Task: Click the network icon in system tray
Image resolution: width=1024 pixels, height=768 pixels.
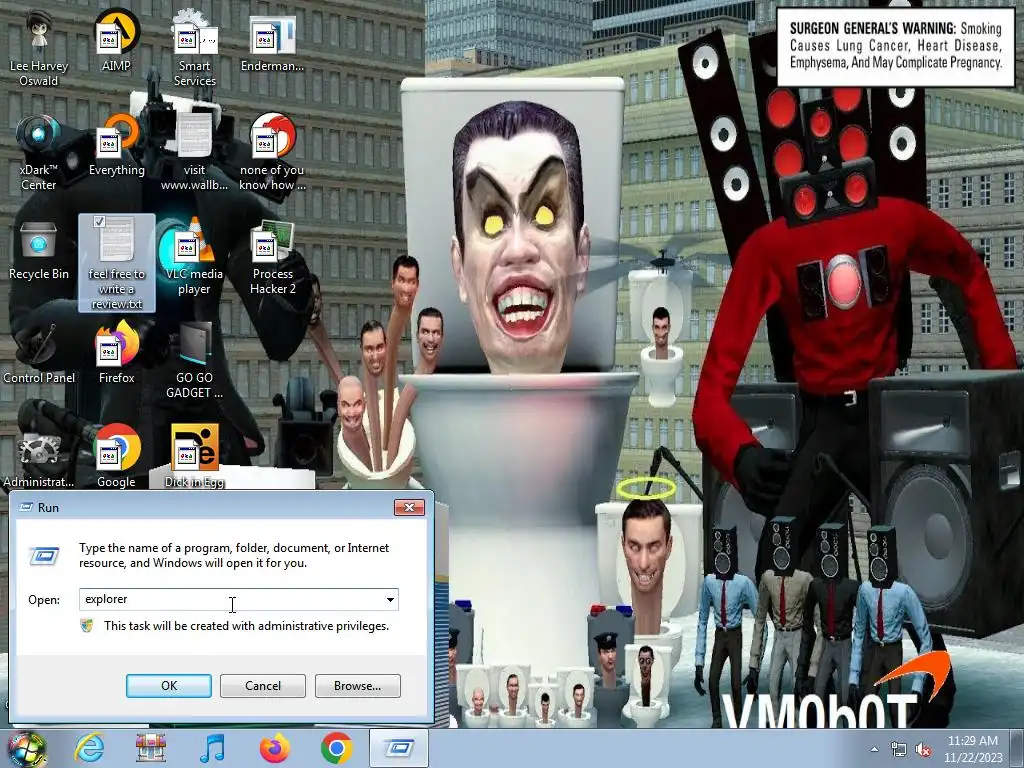Action: point(899,750)
